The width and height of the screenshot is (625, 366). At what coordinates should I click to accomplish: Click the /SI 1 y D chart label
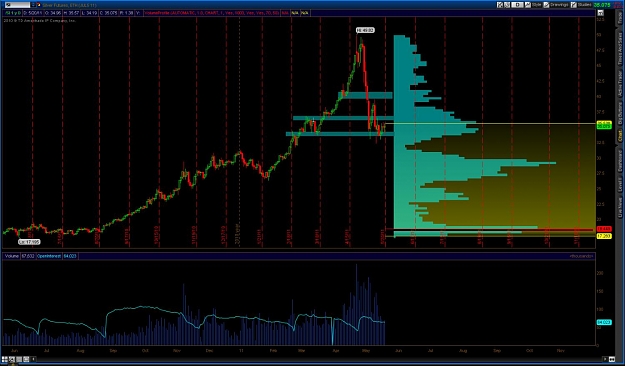point(13,13)
